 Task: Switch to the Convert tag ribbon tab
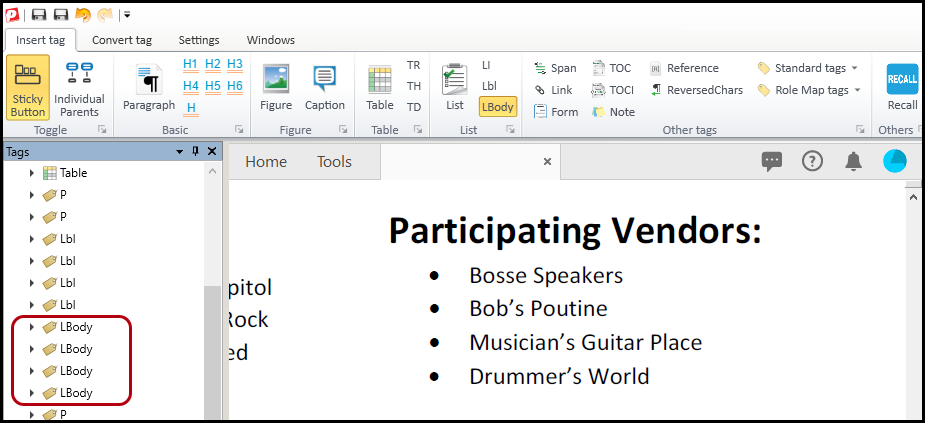(x=122, y=40)
